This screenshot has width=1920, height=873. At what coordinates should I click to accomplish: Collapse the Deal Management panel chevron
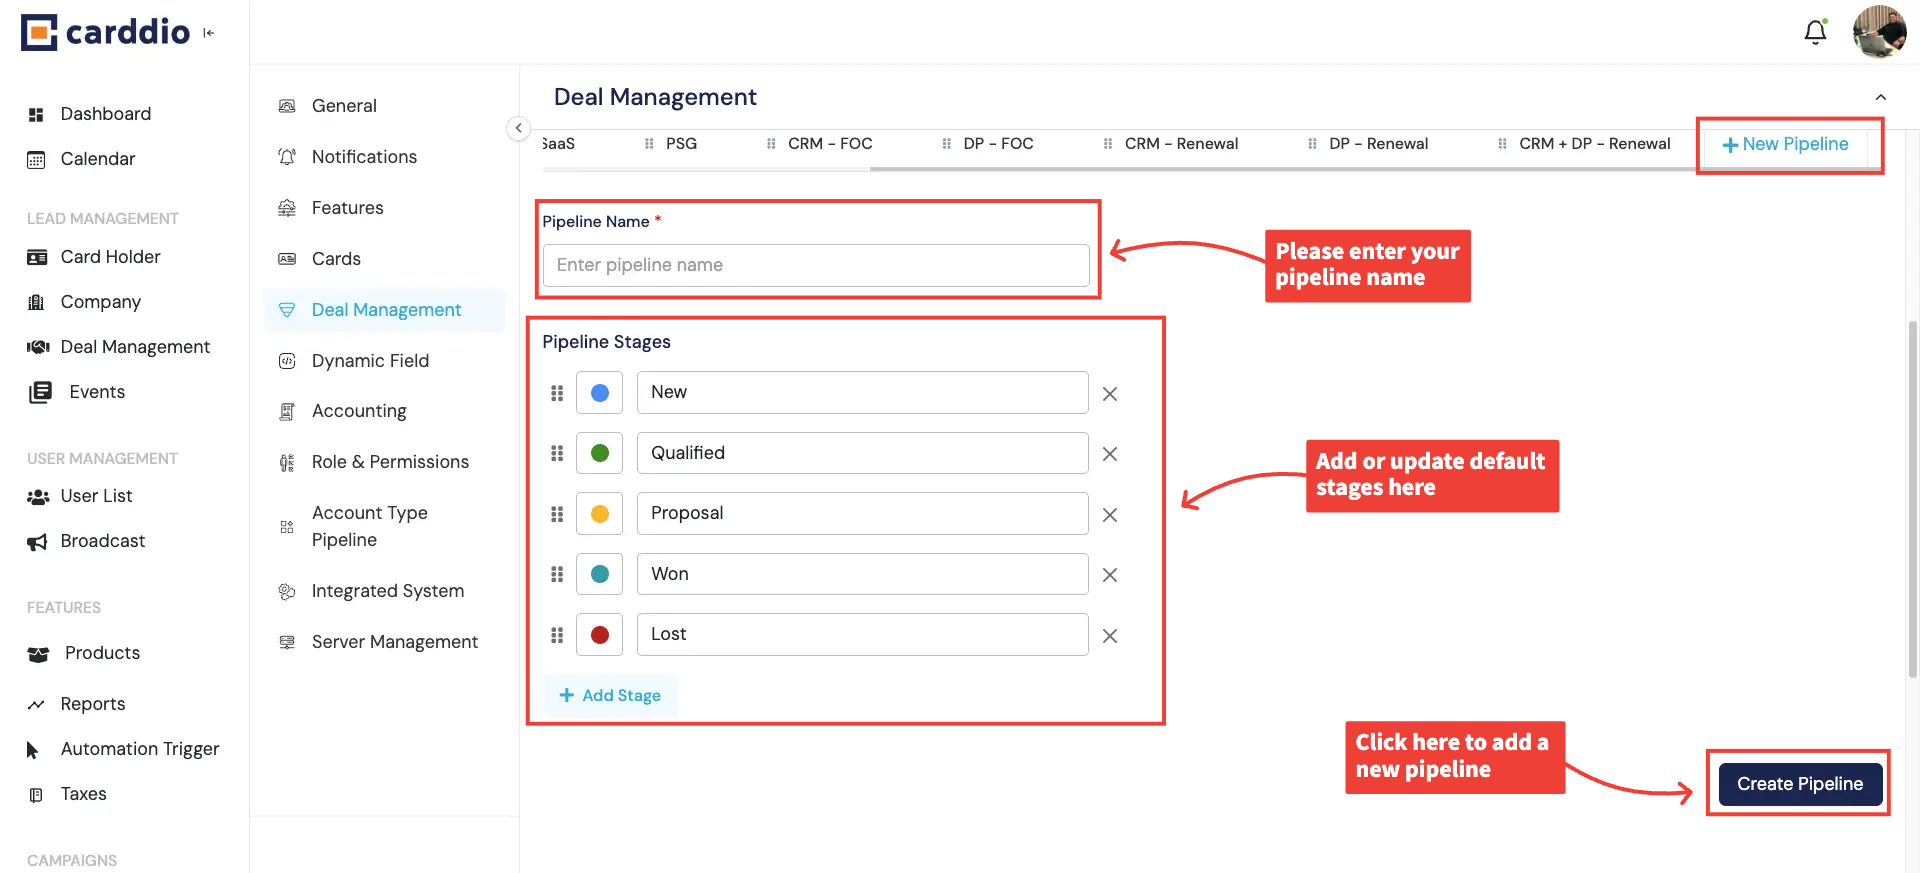[x=1880, y=97]
